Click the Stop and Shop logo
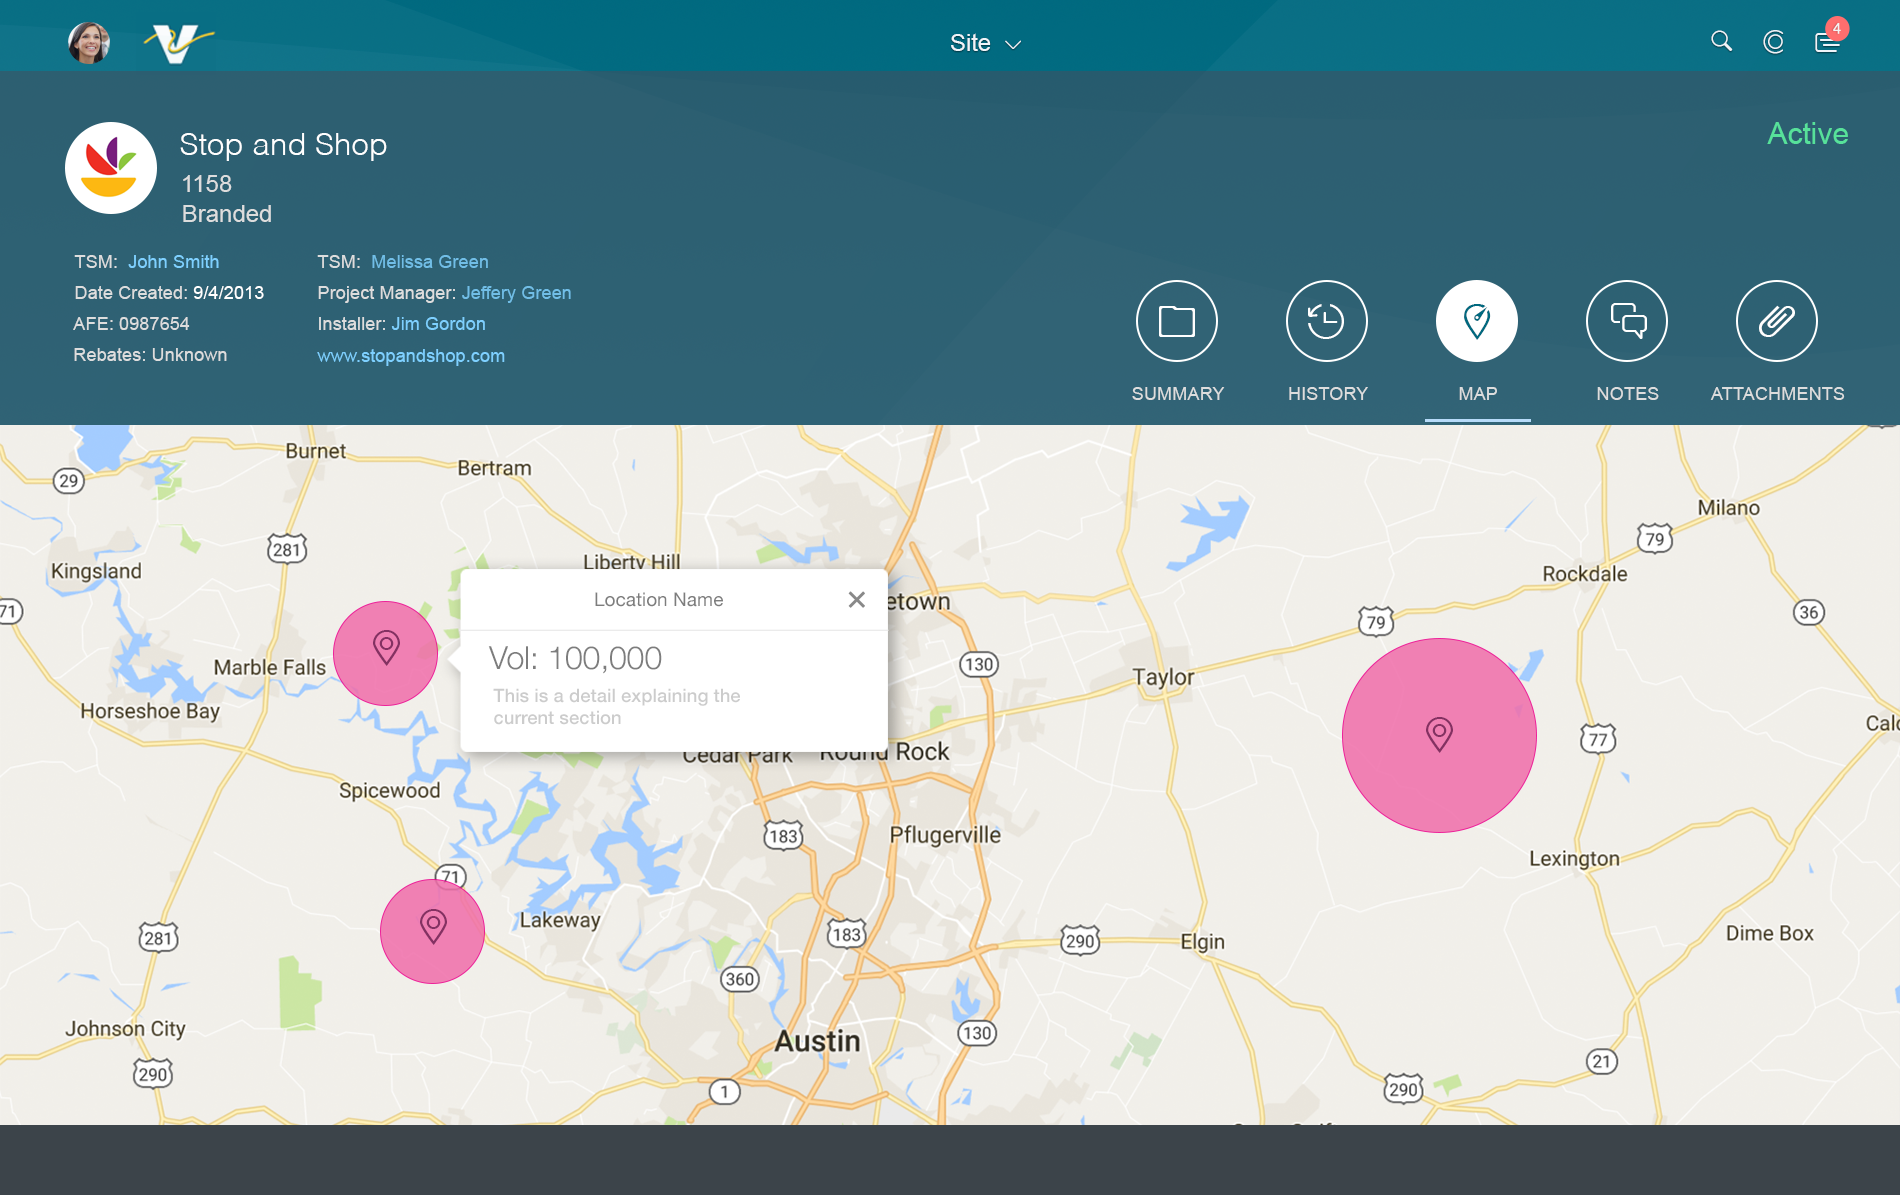This screenshot has width=1900, height=1195. click(111, 168)
